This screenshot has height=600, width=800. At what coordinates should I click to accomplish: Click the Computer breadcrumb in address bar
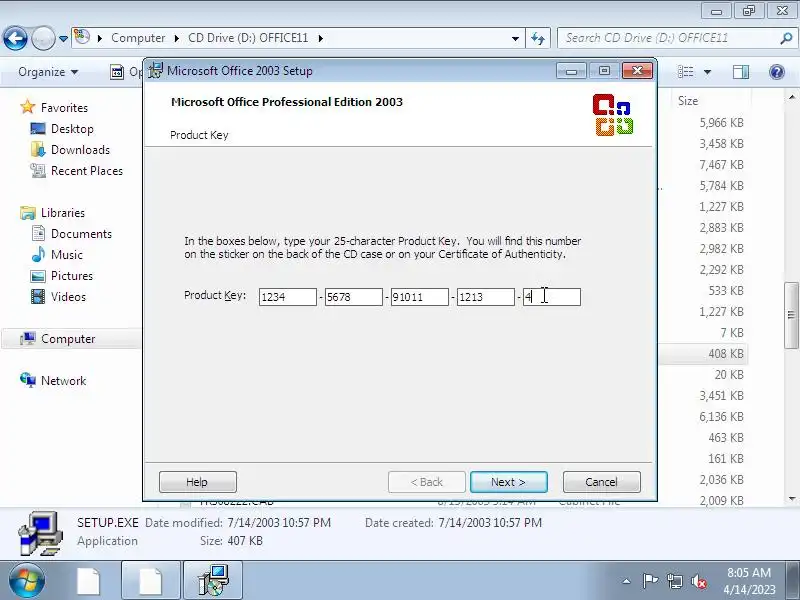pyautogui.click(x=138, y=38)
